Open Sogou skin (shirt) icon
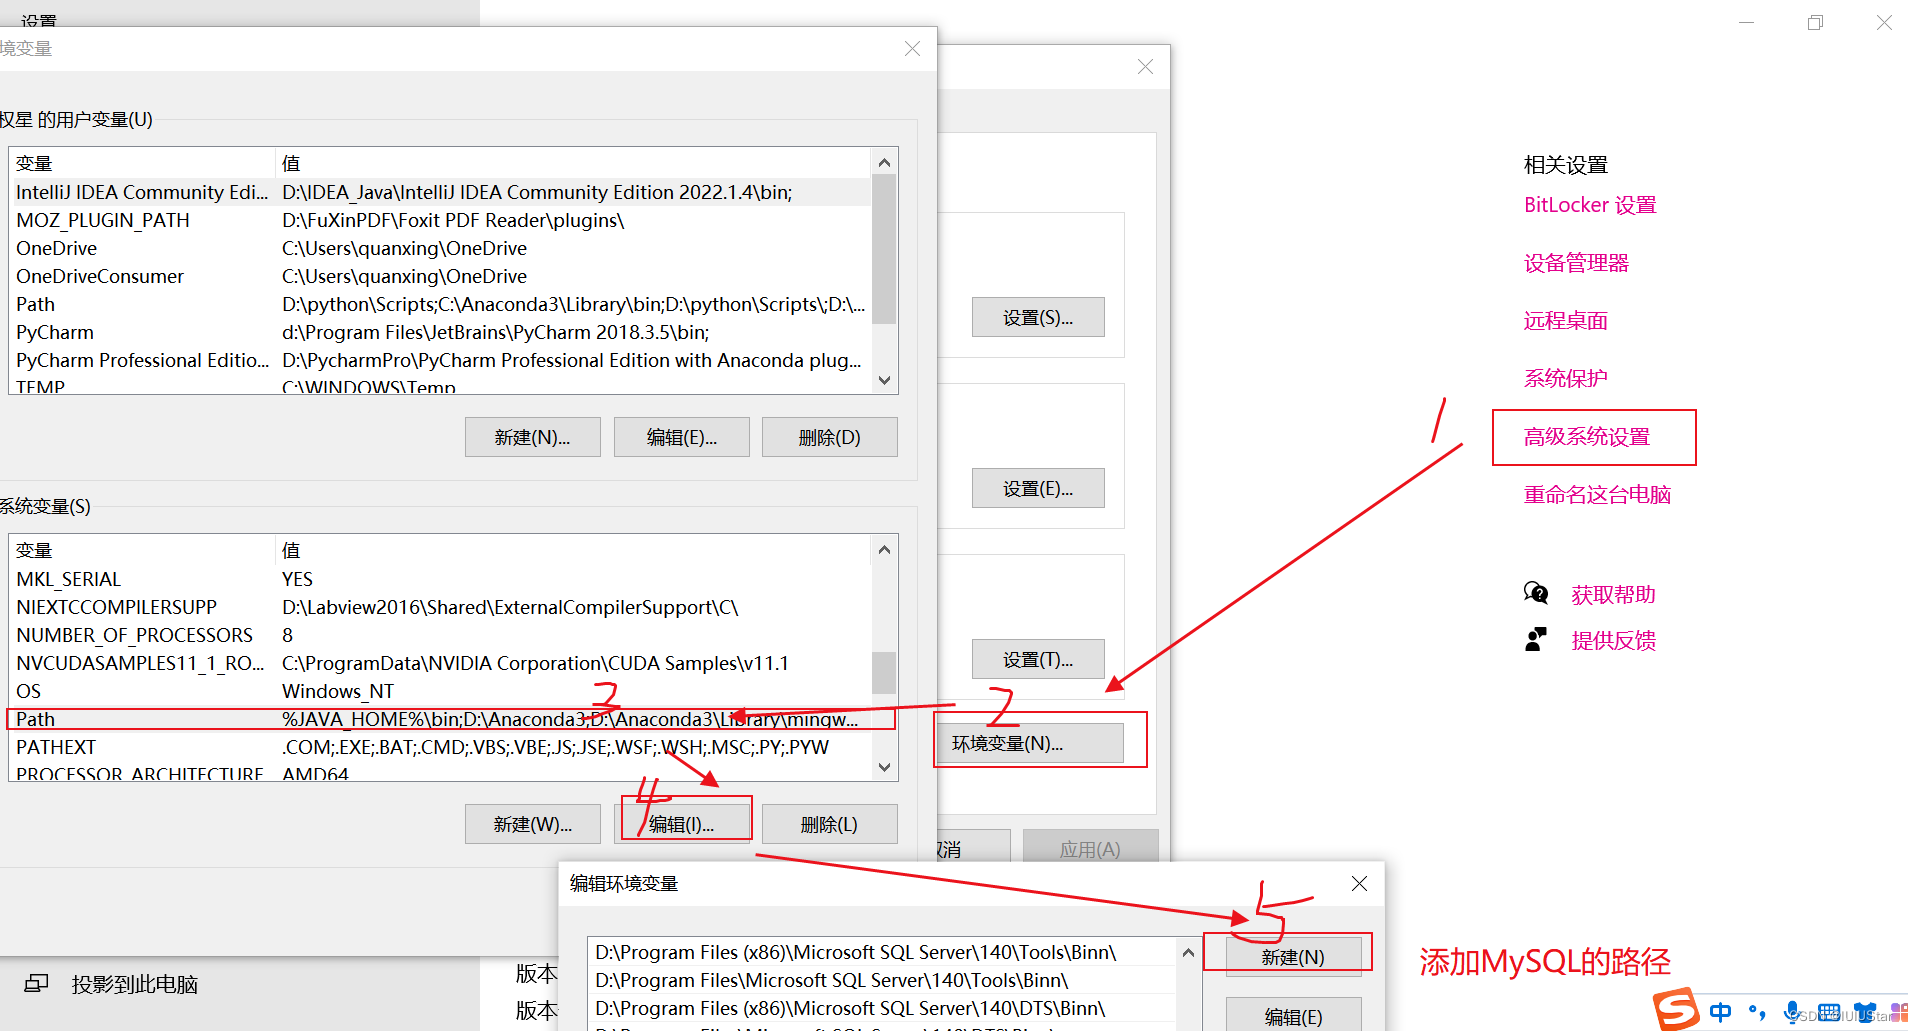 point(1864,1012)
